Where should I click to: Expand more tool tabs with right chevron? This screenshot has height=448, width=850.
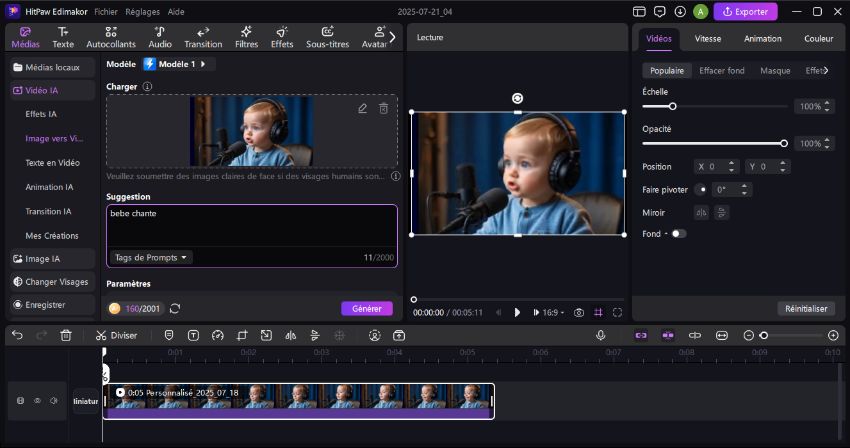click(392, 37)
